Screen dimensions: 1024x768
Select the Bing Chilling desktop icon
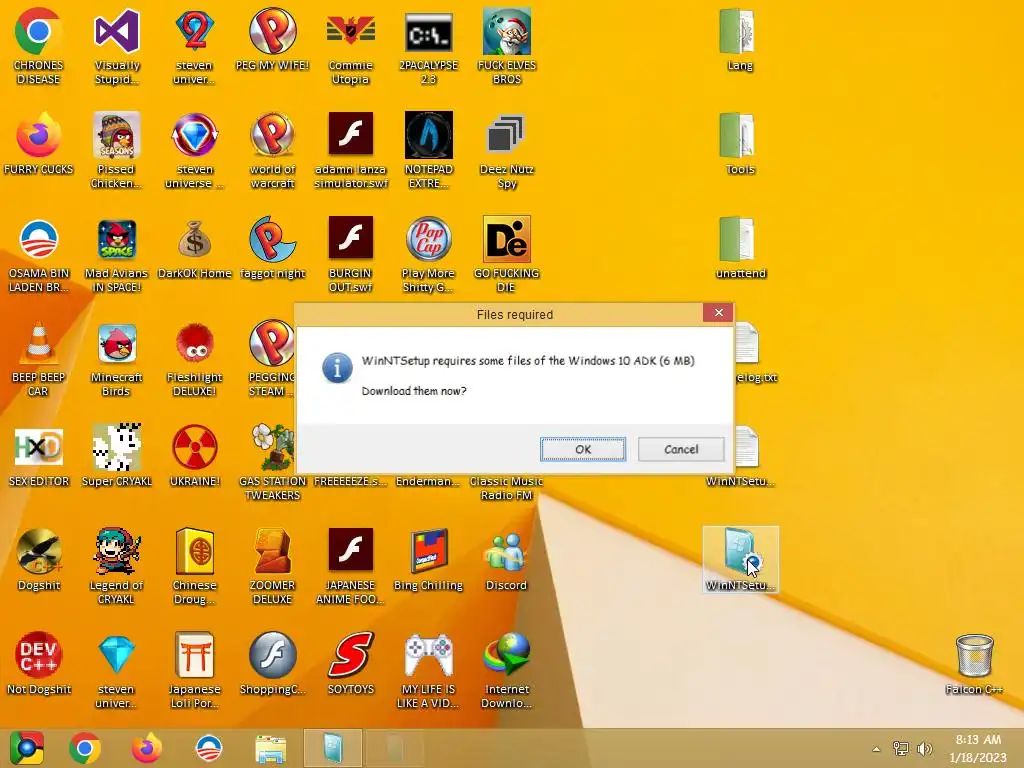pos(428,560)
